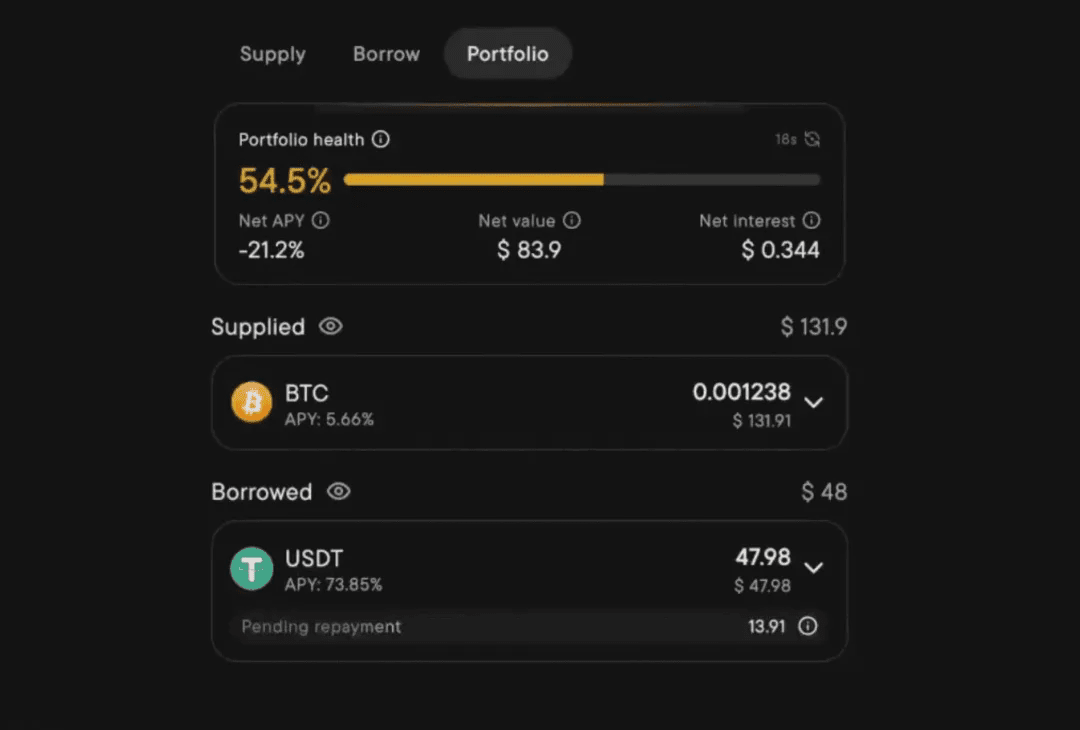Expand the BTC supplied asset row

click(x=814, y=403)
